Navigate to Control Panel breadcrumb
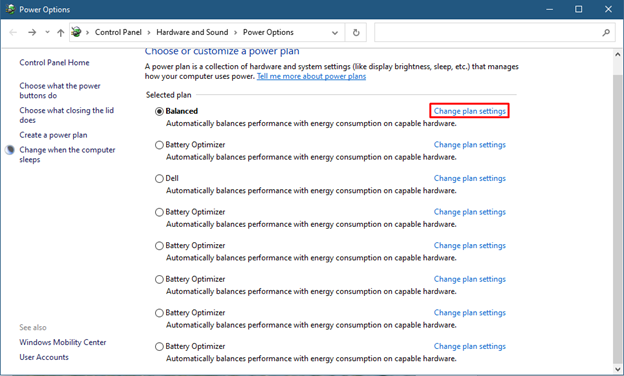The image size is (624, 376). pos(118,32)
